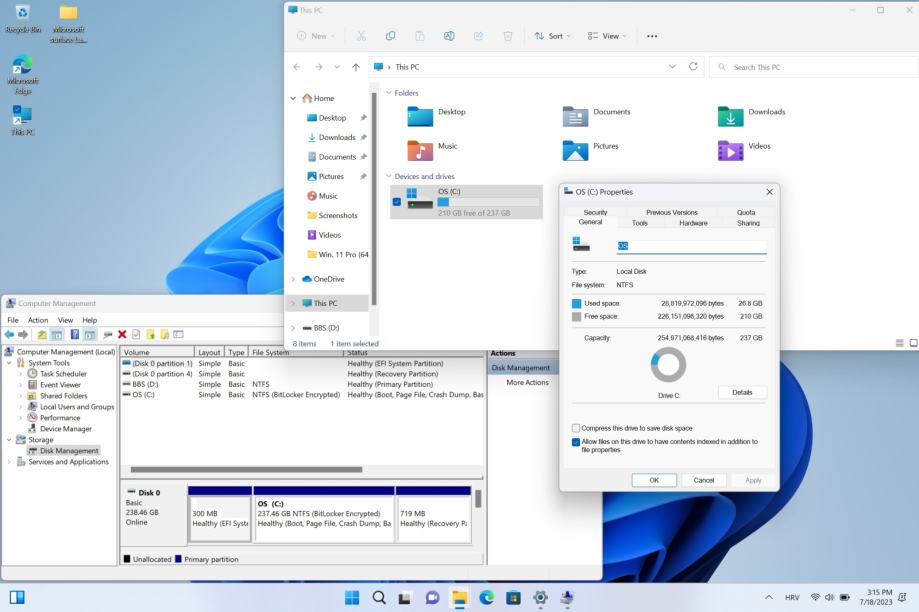The image size is (919, 612).
Task: Click the red X delete icon
Action: coord(122,334)
